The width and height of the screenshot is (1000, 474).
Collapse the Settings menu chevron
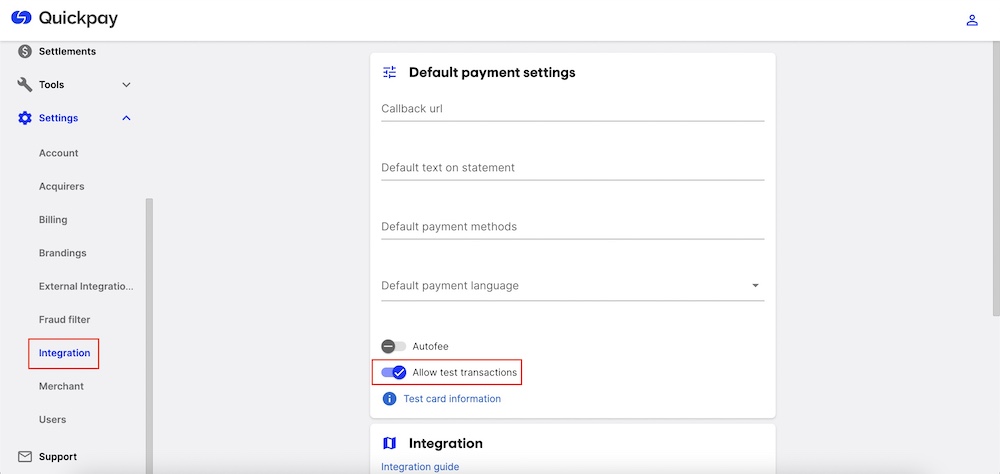[126, 118]
